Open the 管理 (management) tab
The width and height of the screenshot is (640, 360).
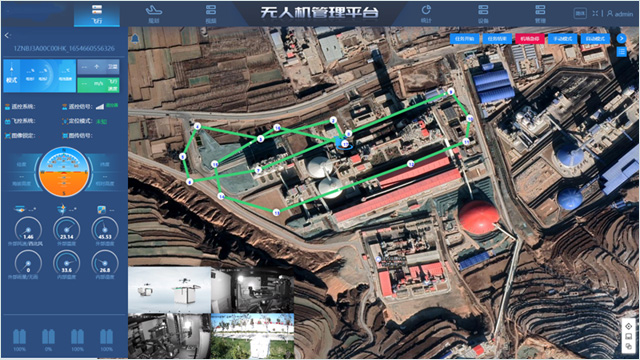tap(540, 13)
